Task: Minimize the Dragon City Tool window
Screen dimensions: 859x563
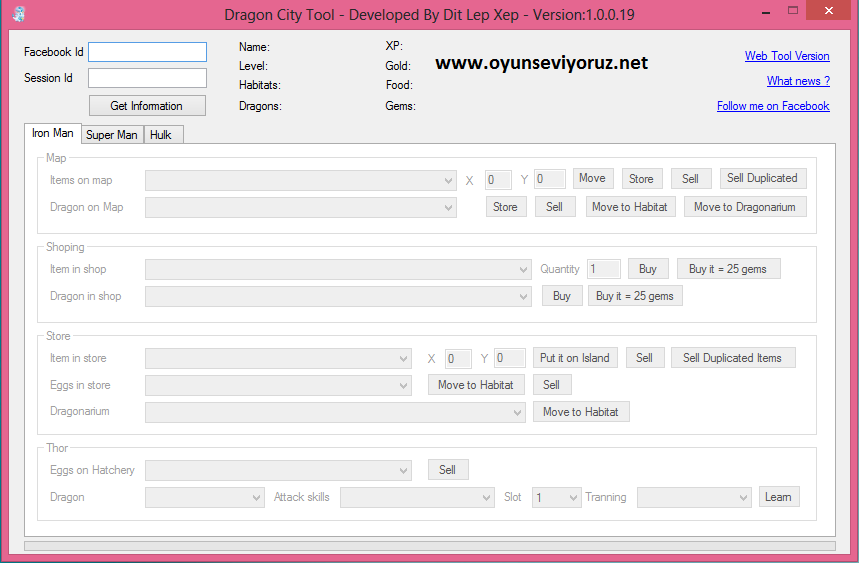Action: point(766,11)
